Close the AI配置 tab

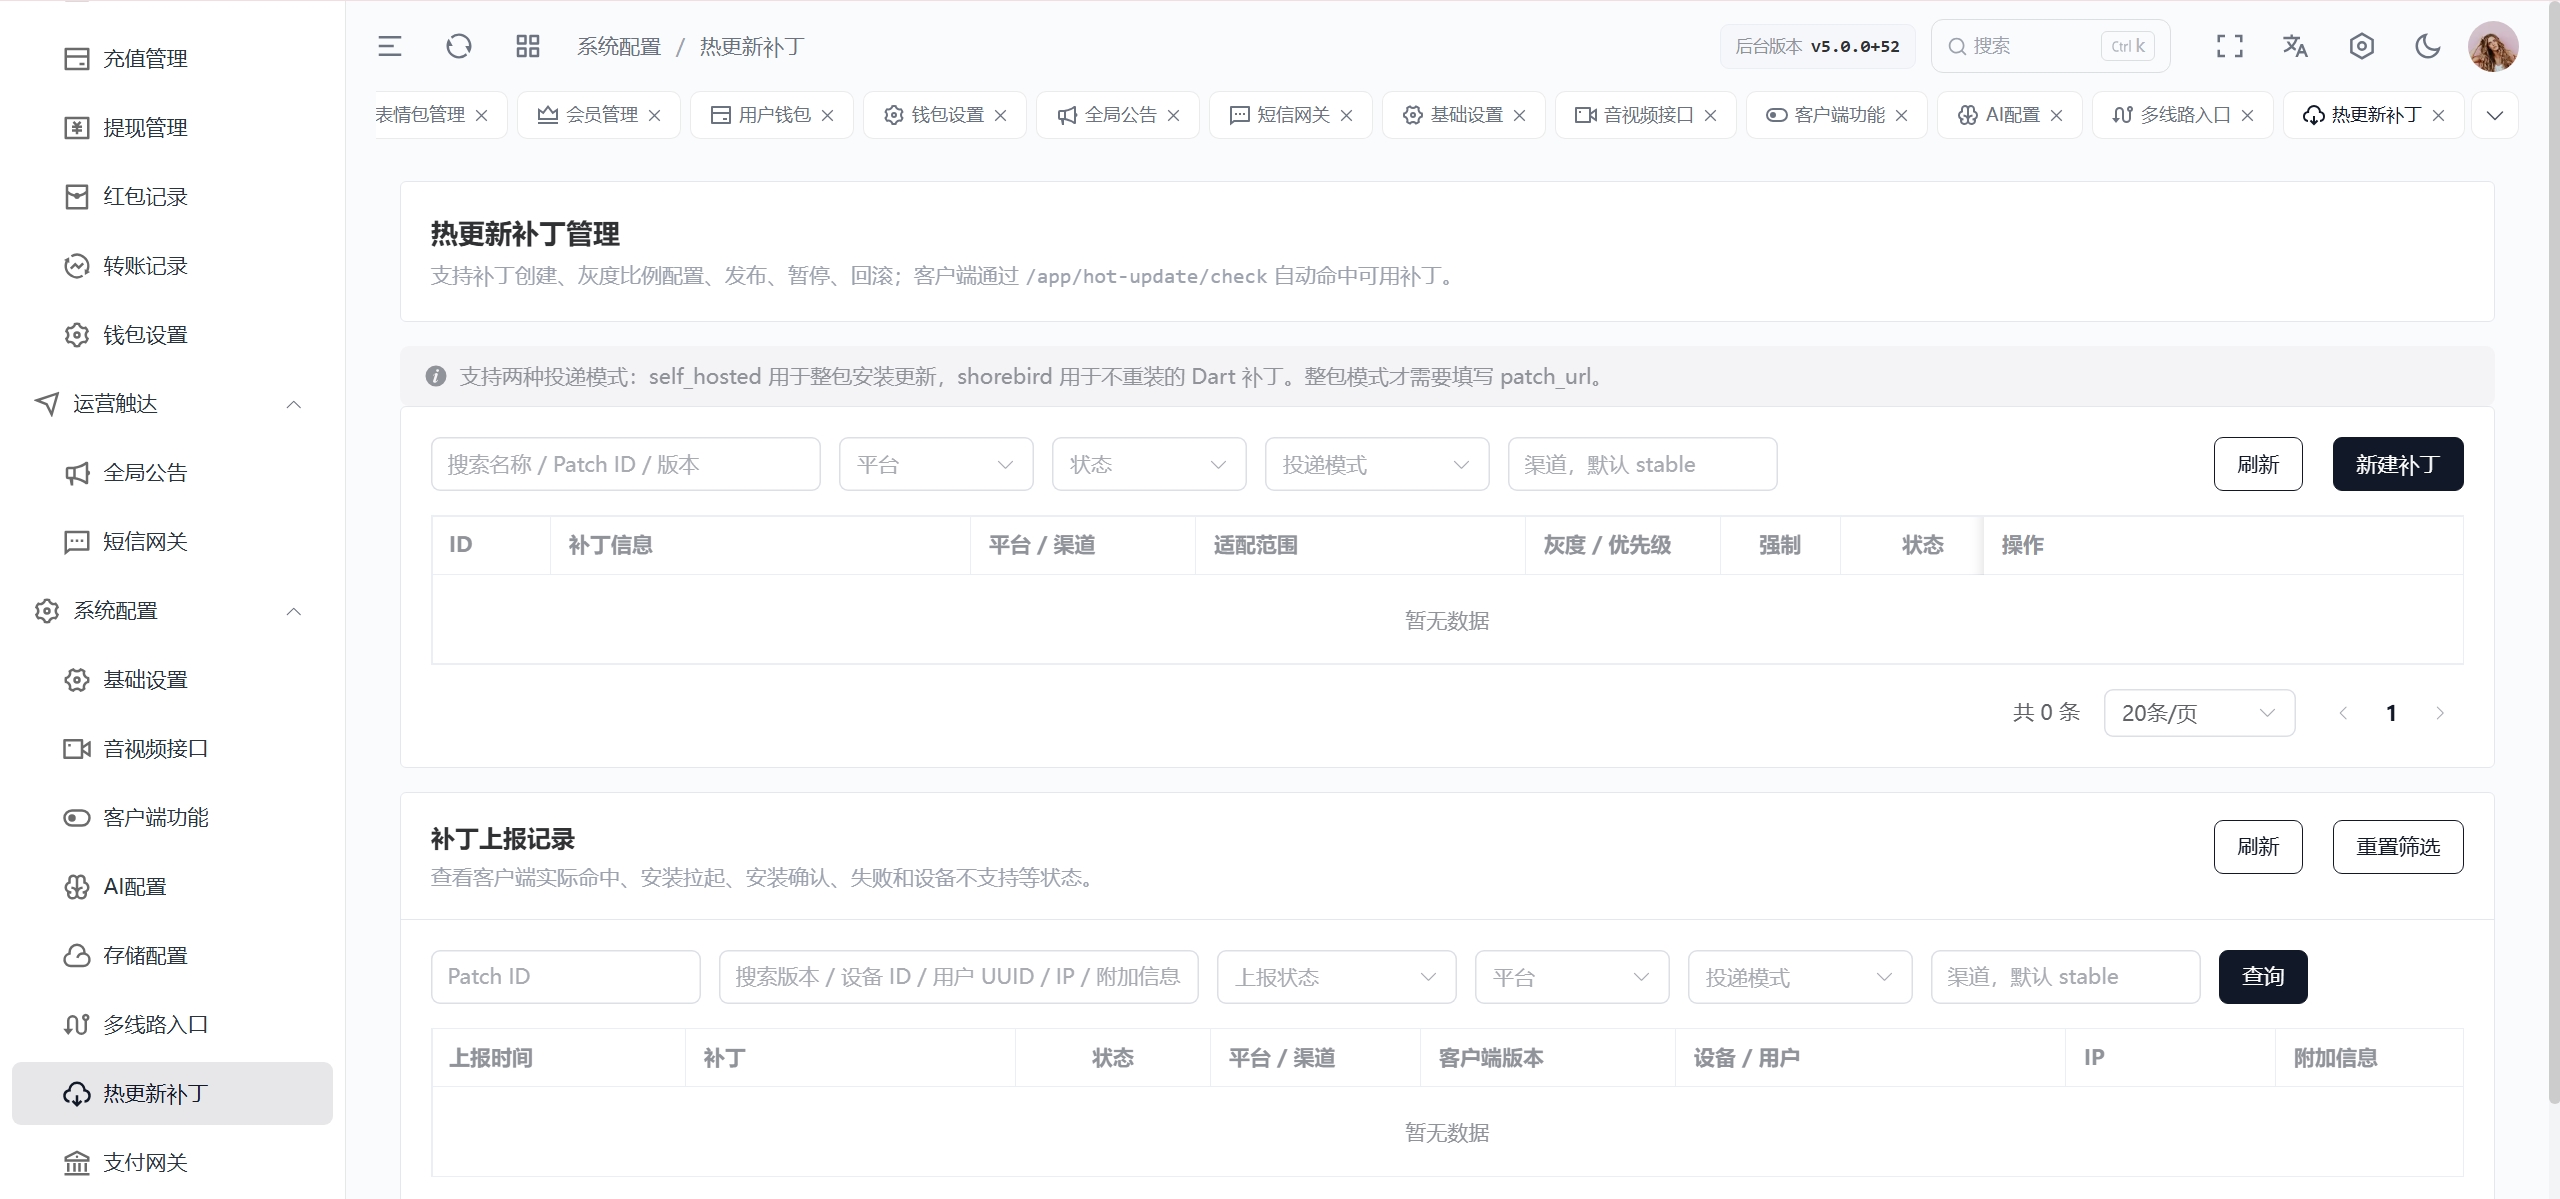point(2057,116)
